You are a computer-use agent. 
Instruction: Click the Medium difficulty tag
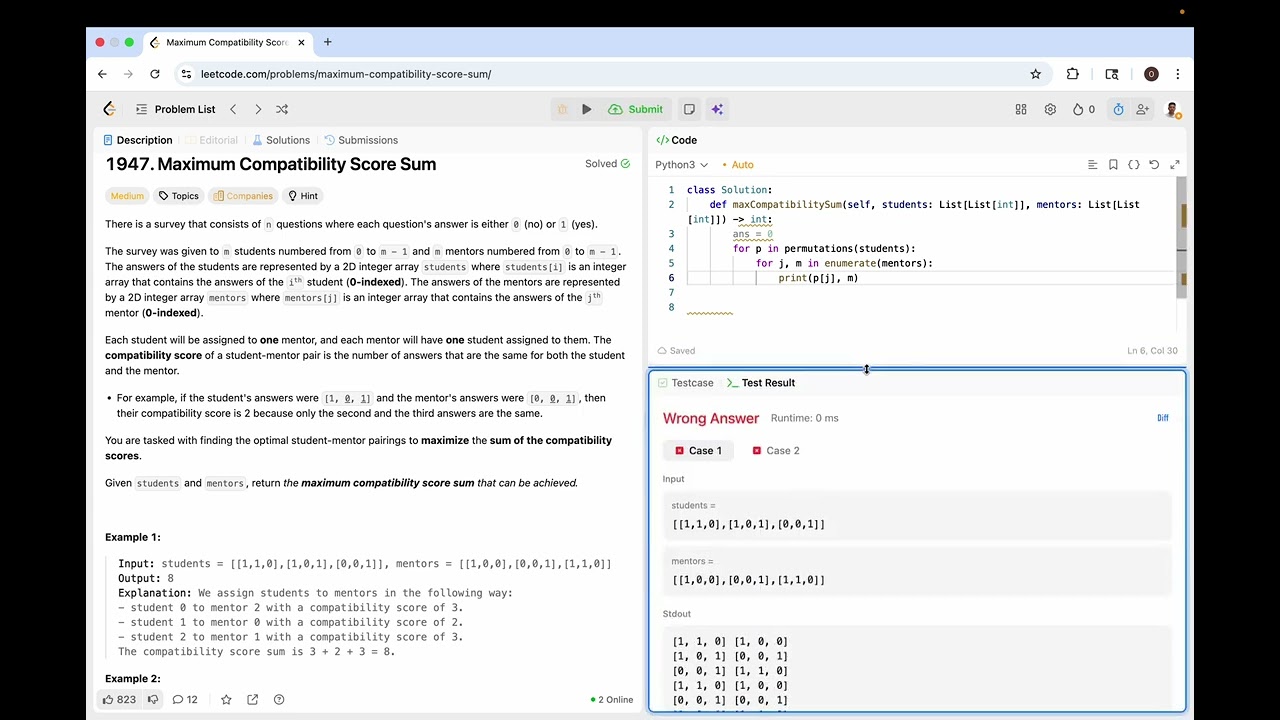127,196
